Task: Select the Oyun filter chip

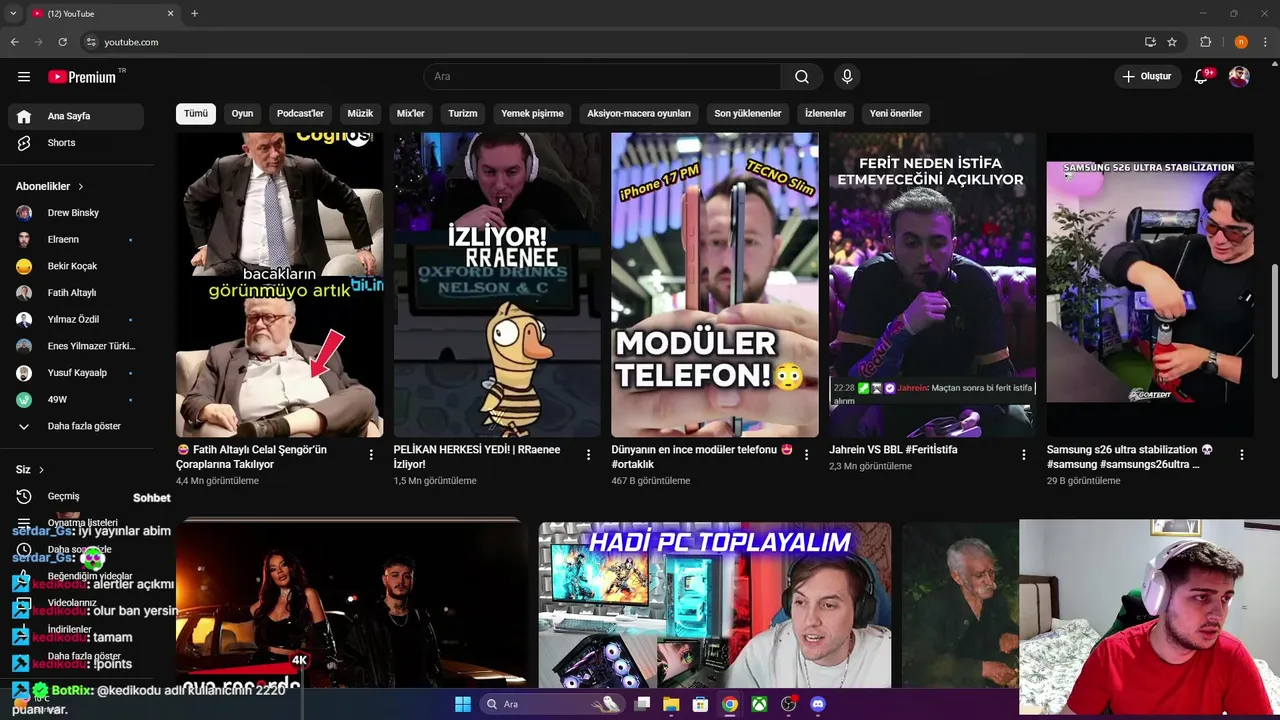Action: (242, 114)
